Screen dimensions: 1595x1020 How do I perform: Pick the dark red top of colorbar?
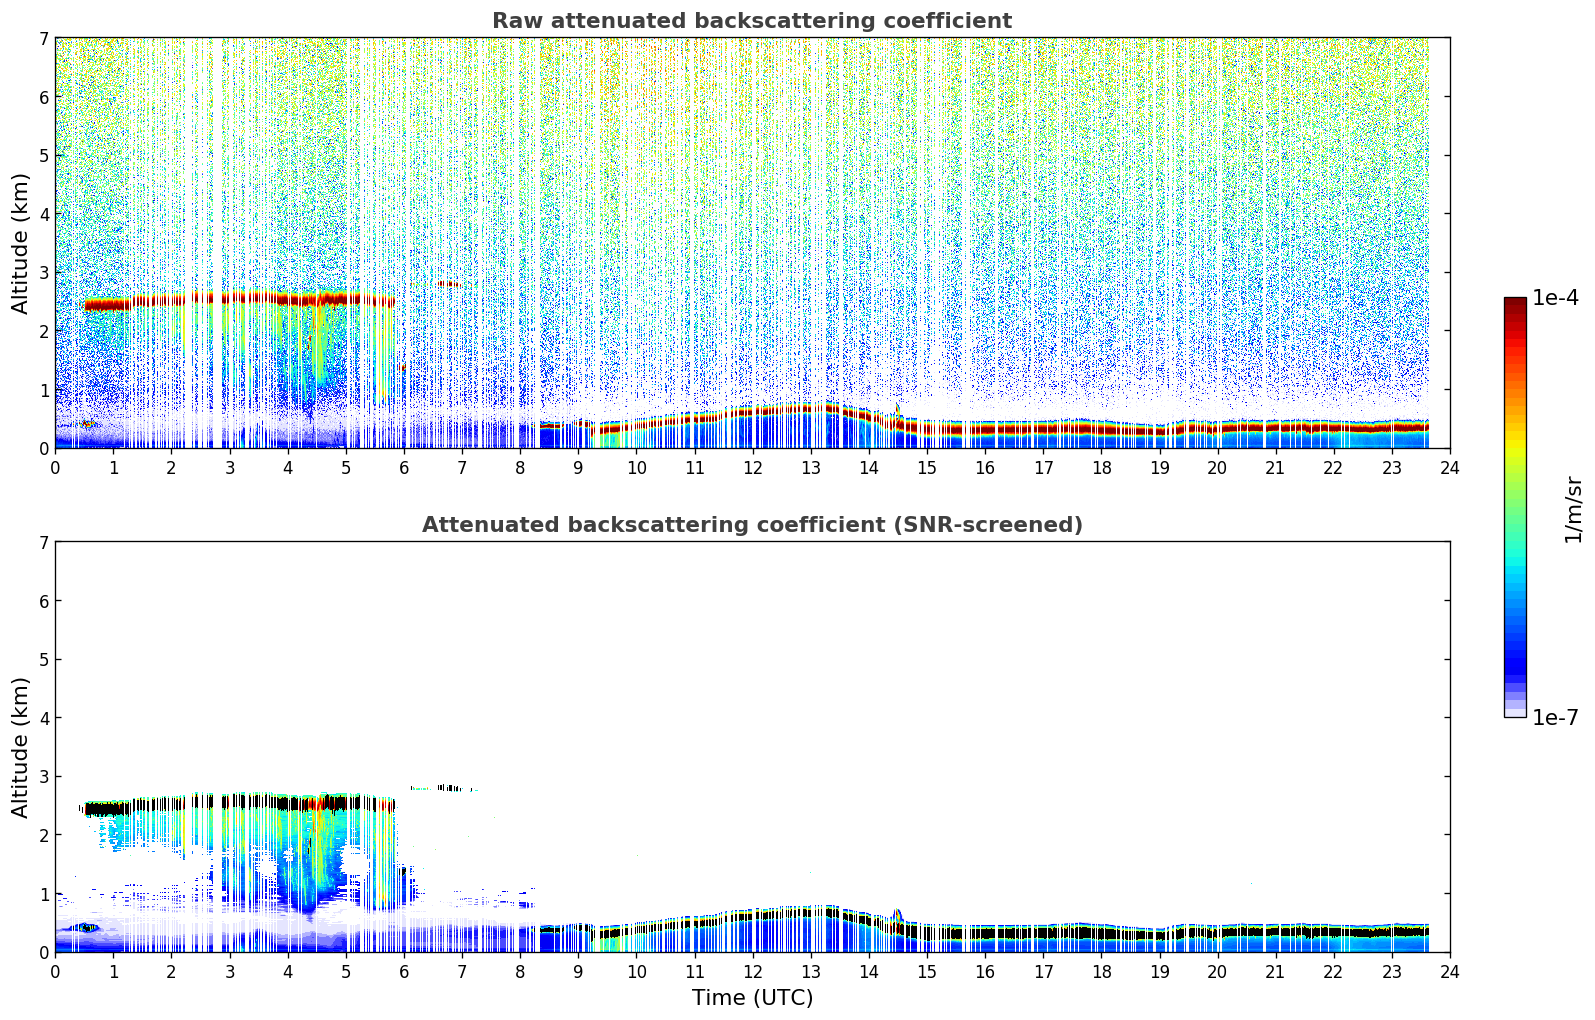pyautogui.click(x=1514, y=305)
